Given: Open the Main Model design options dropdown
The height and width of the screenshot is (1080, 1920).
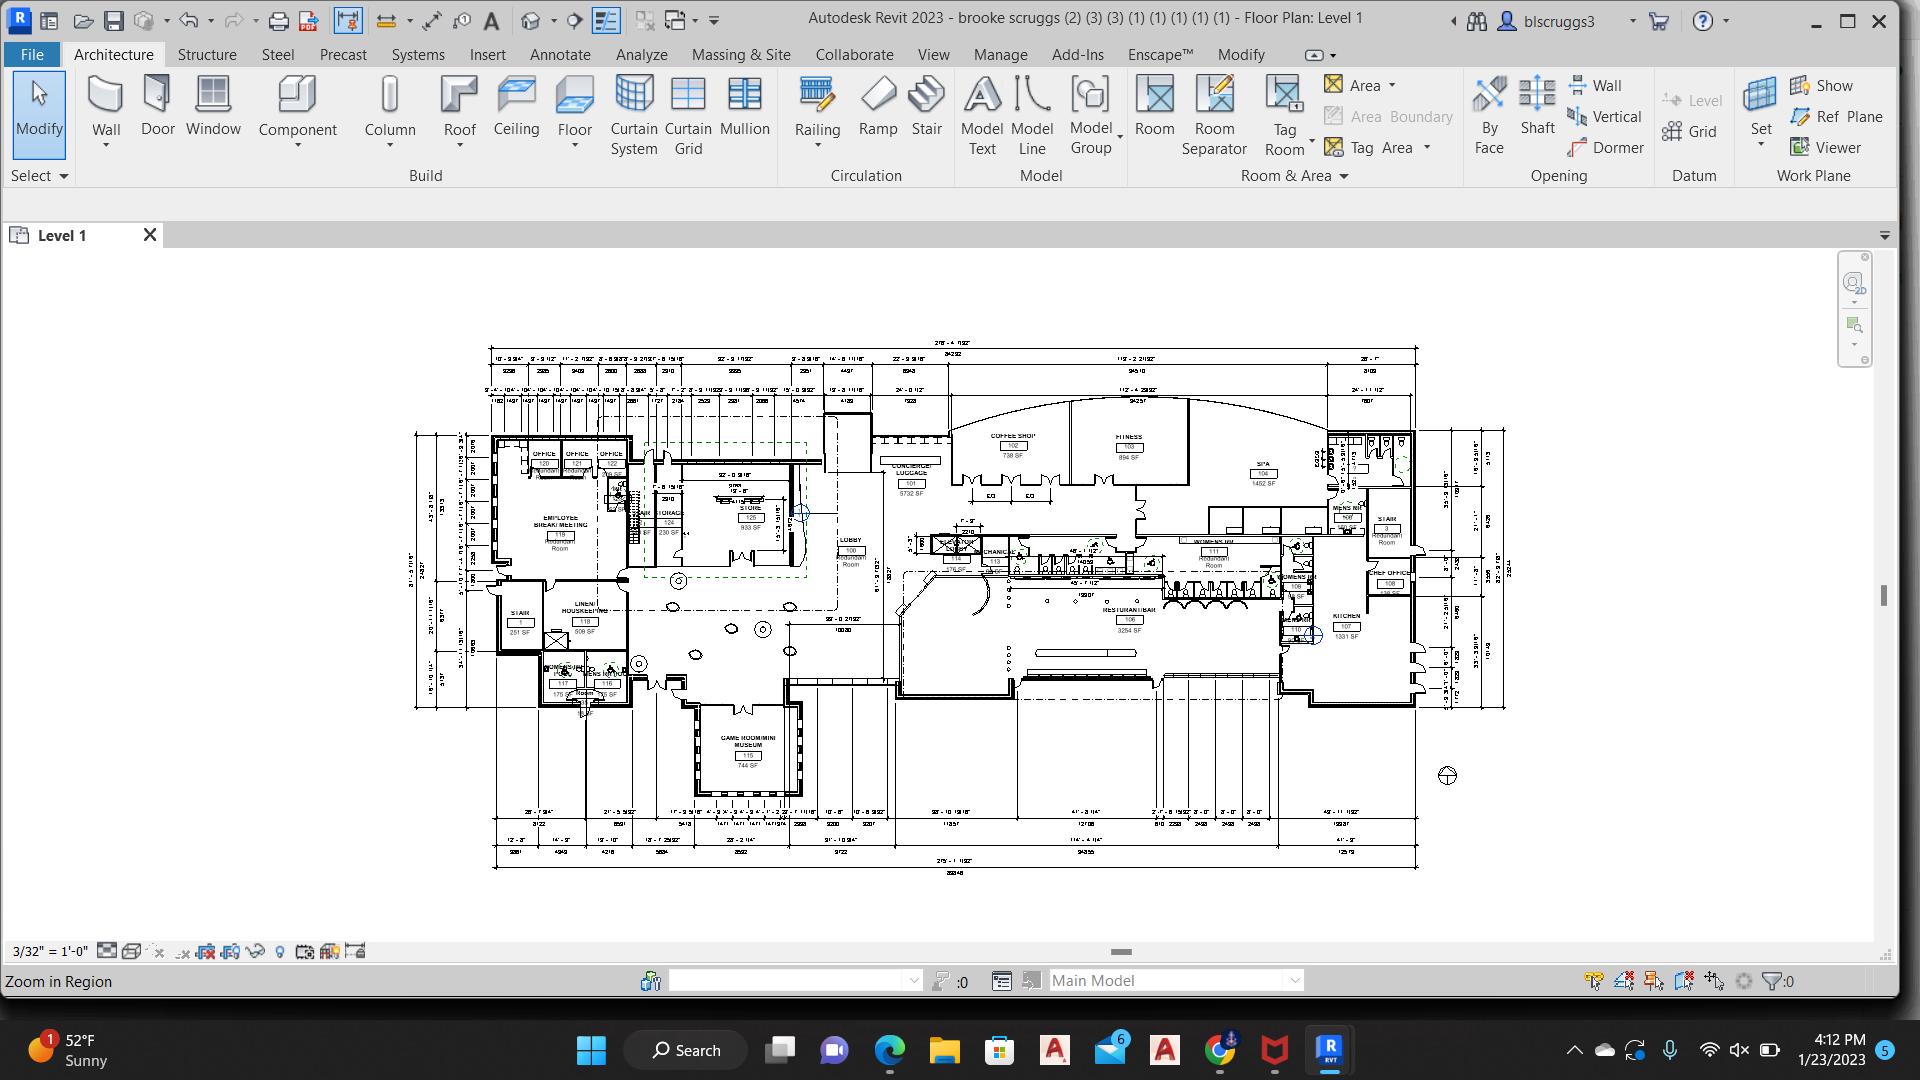Looking at the screenshot, I should pos(1294,981).
